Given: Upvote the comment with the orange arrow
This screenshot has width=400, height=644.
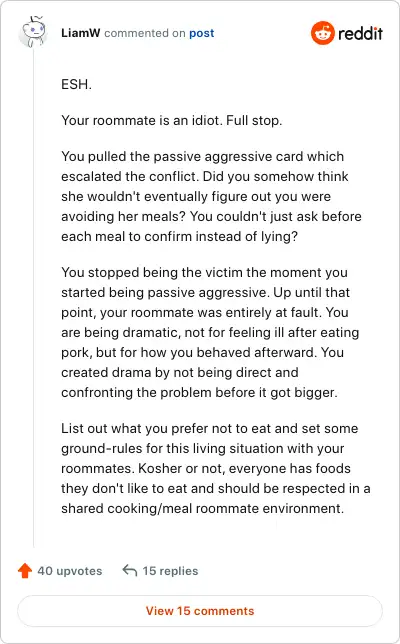Looking at the screenshot, I should coord(25,570).
